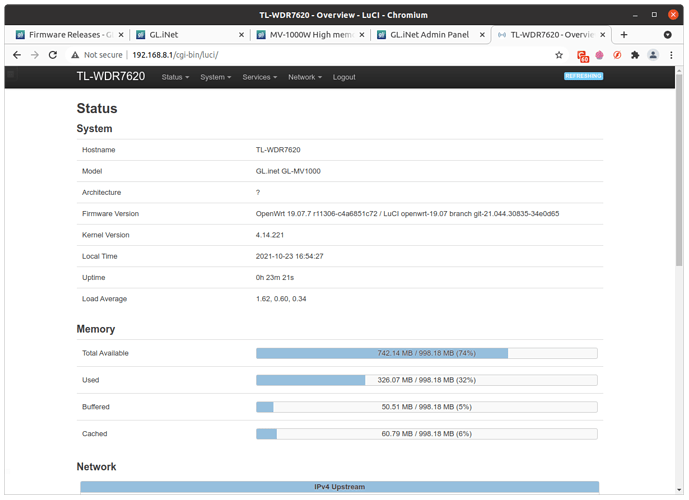The width and height of the screenshot is (689, 500).
Task: Click the browser forward arrow
Action: pos(35,55)
